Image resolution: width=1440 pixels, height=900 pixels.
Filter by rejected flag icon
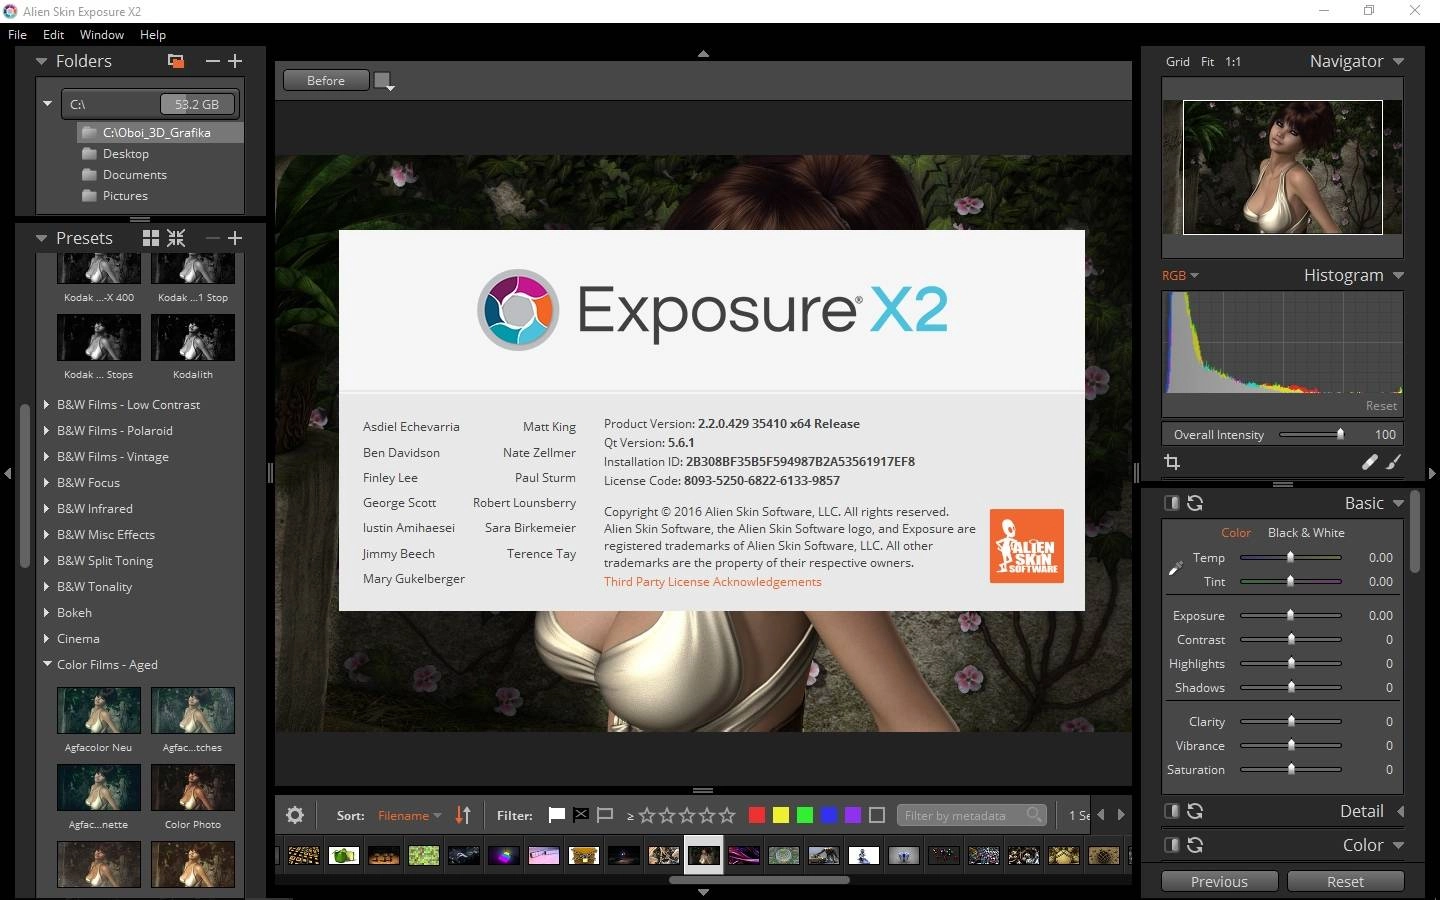(581, 815)
